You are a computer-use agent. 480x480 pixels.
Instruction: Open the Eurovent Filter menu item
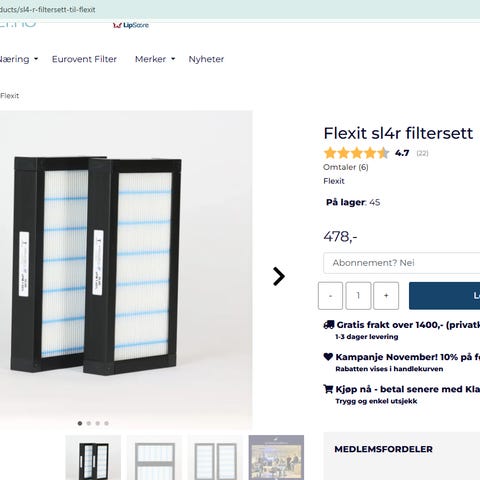pyautogui.click(x=84, y=59)
